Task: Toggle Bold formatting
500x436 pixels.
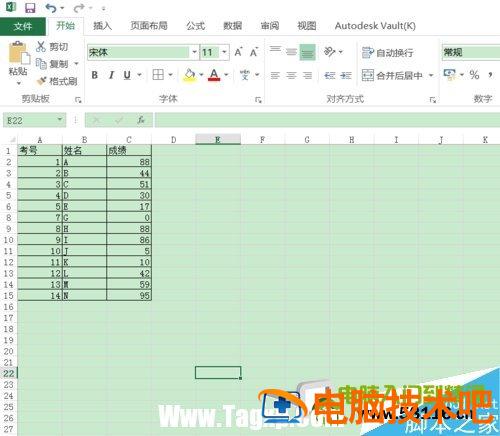Action: [x=95, y=75]
